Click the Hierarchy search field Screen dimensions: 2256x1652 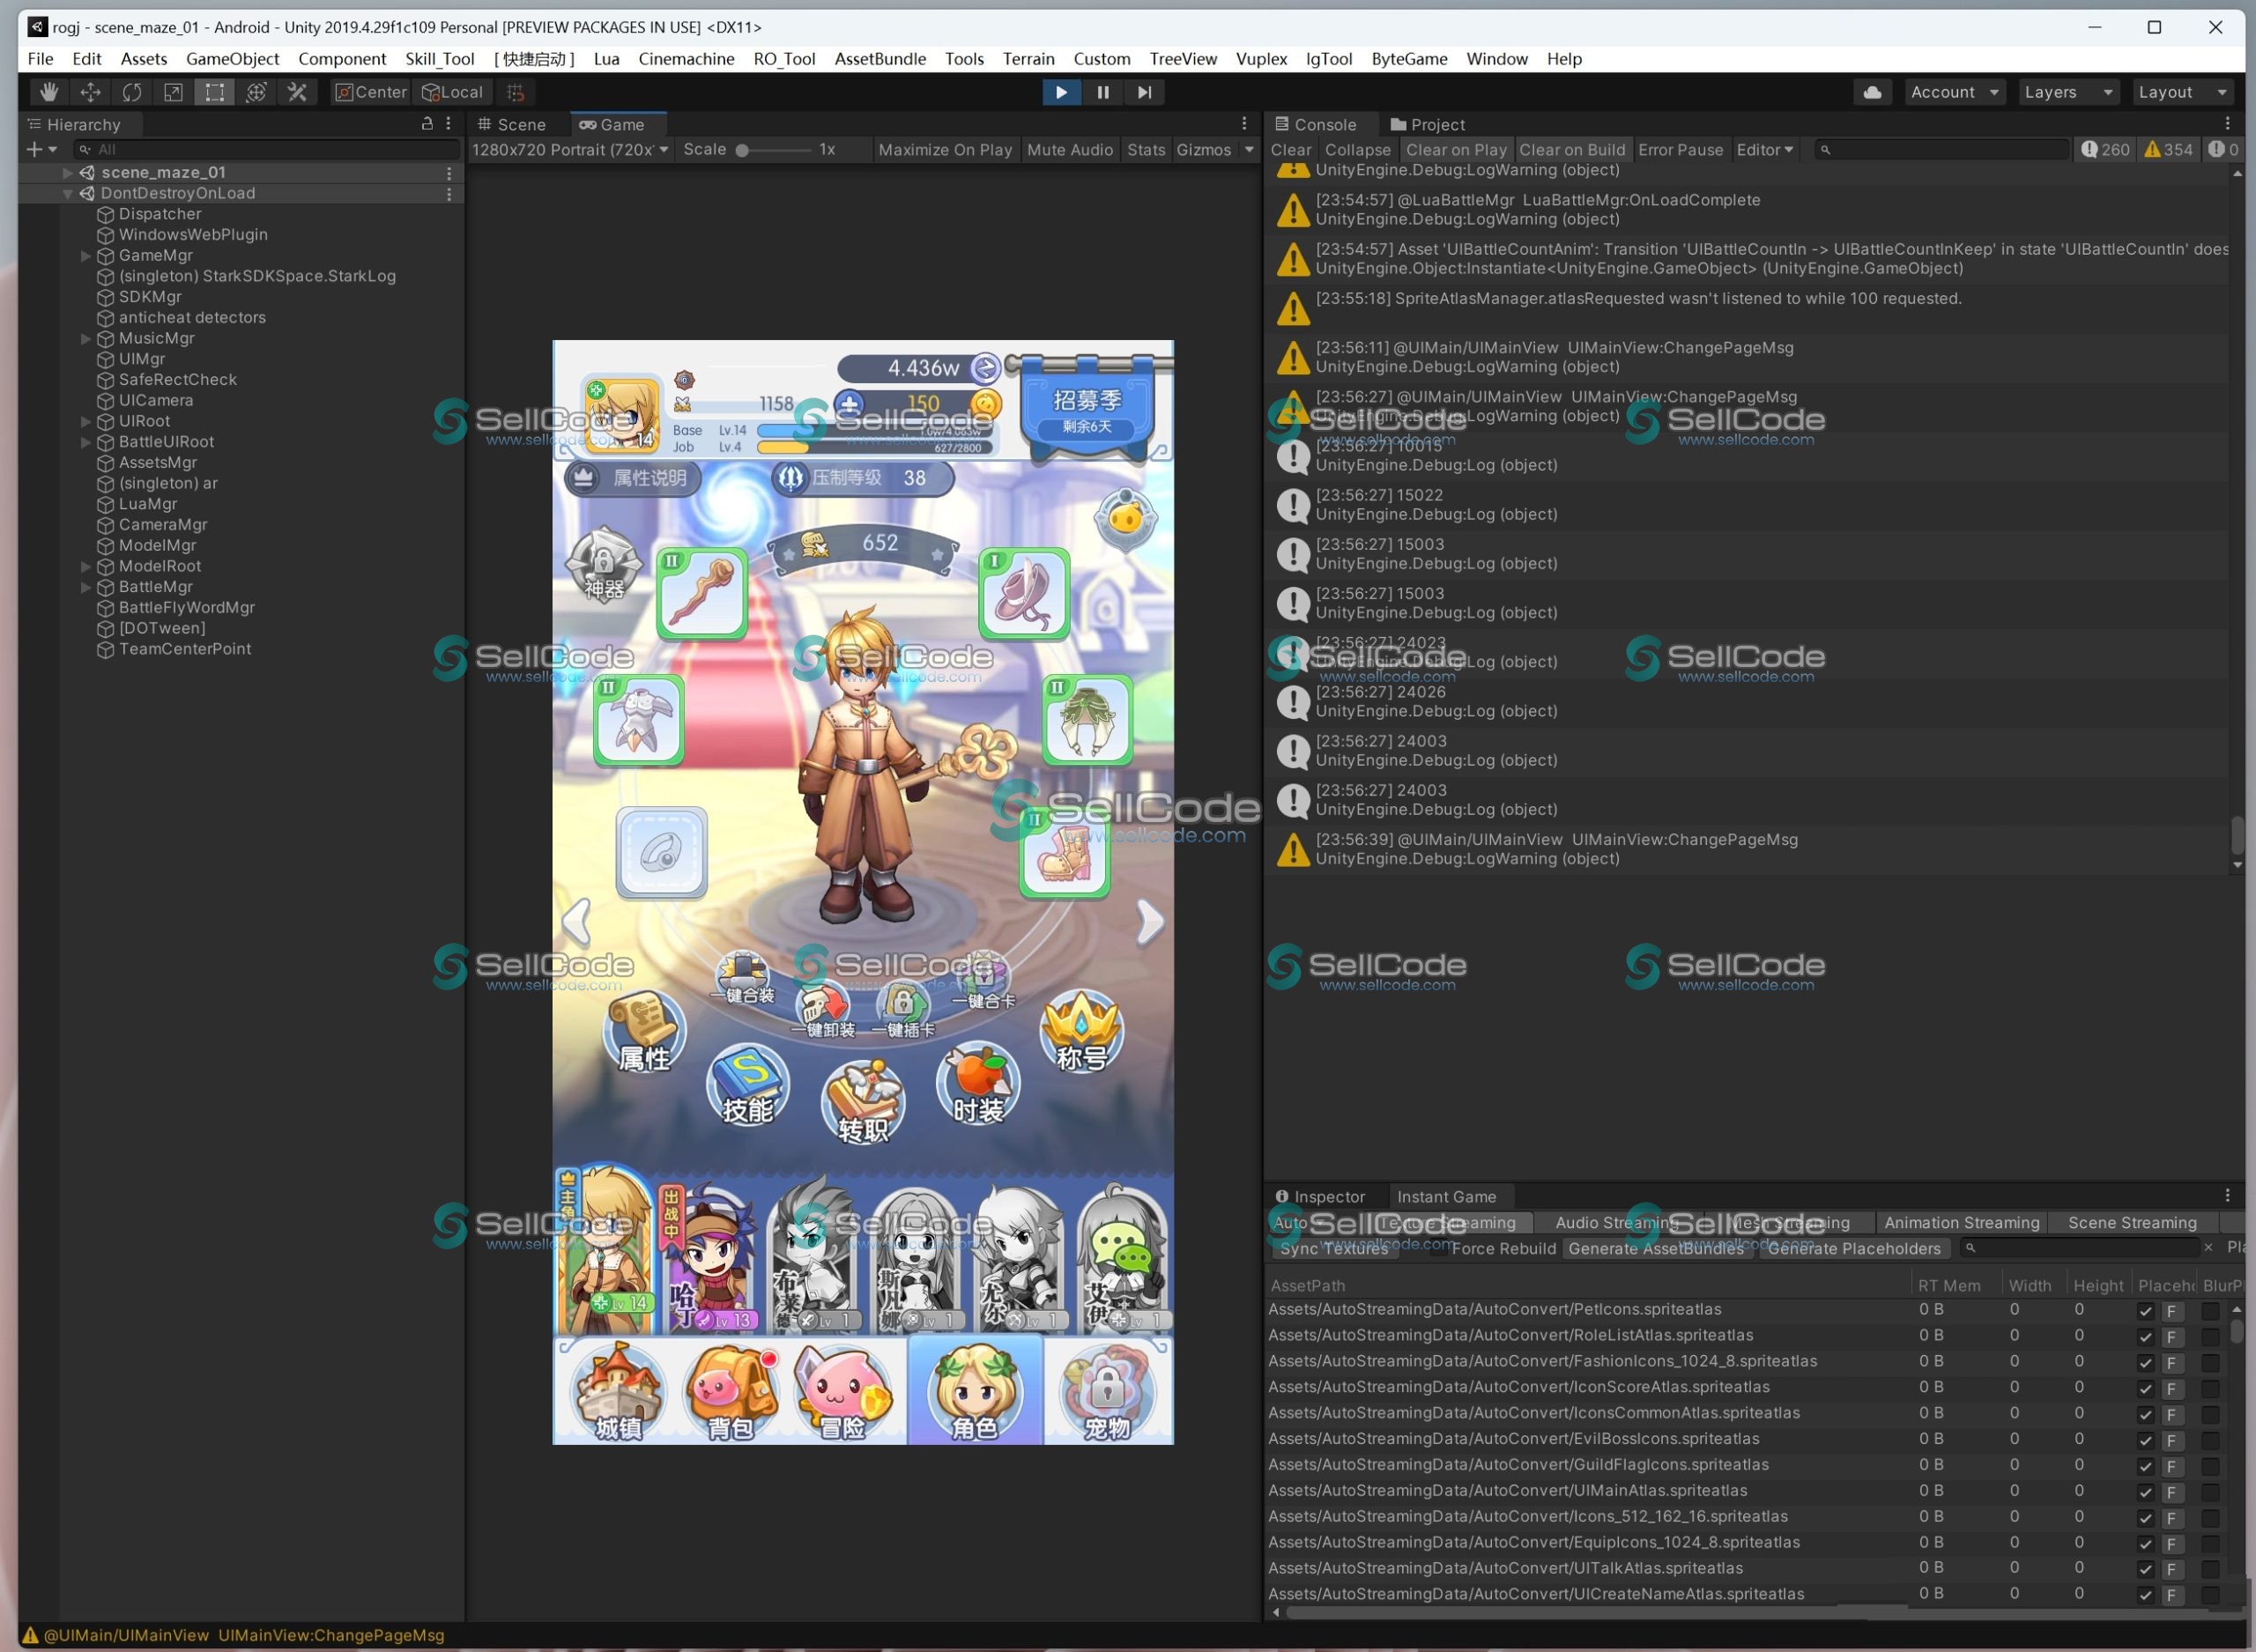pyautogui.click(x=266, y=149)
